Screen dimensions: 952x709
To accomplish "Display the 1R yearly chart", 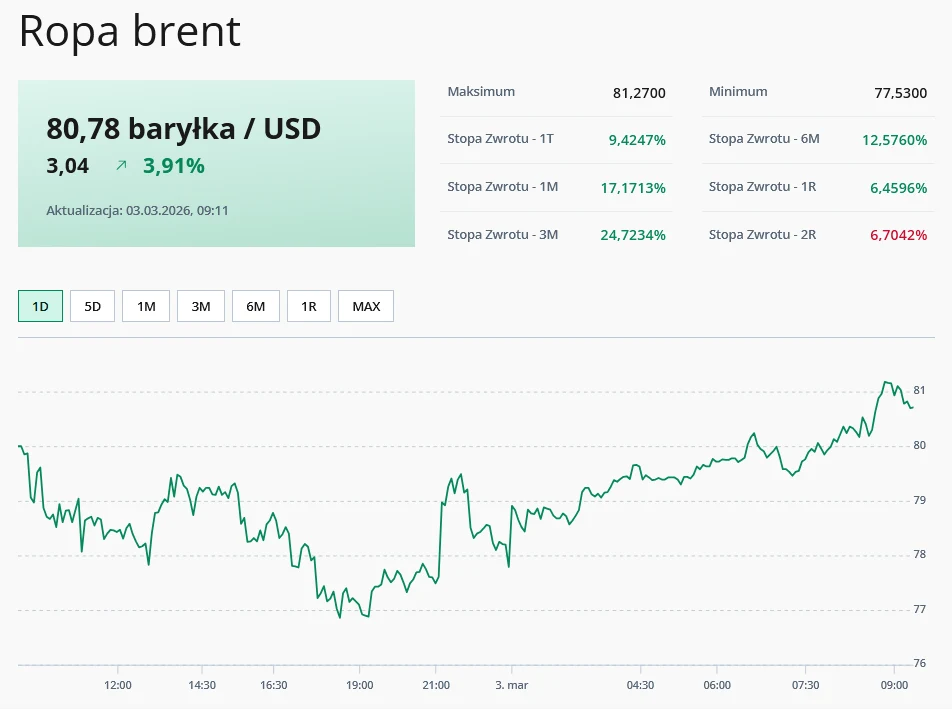I will tap(309, 306).
